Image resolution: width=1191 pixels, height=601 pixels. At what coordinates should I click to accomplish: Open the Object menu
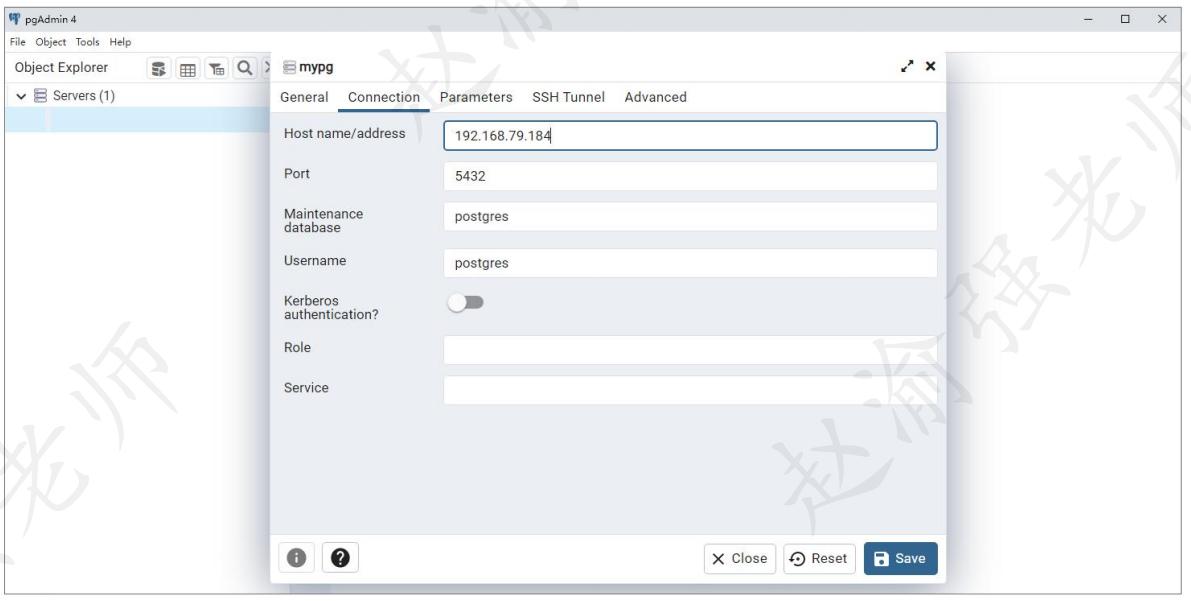[51, 42]
